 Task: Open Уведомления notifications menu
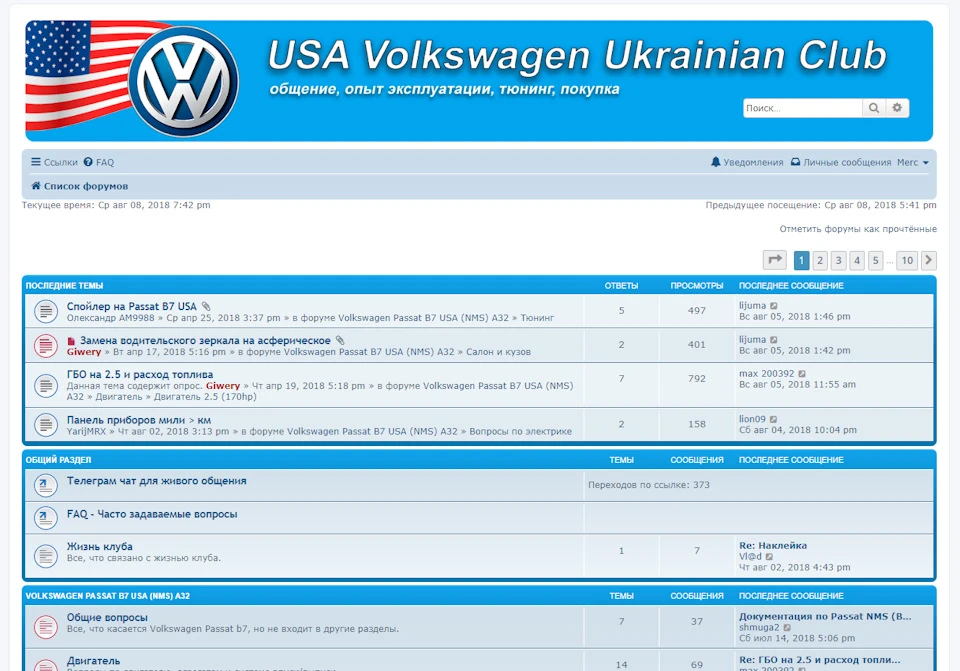click(747, 162)
